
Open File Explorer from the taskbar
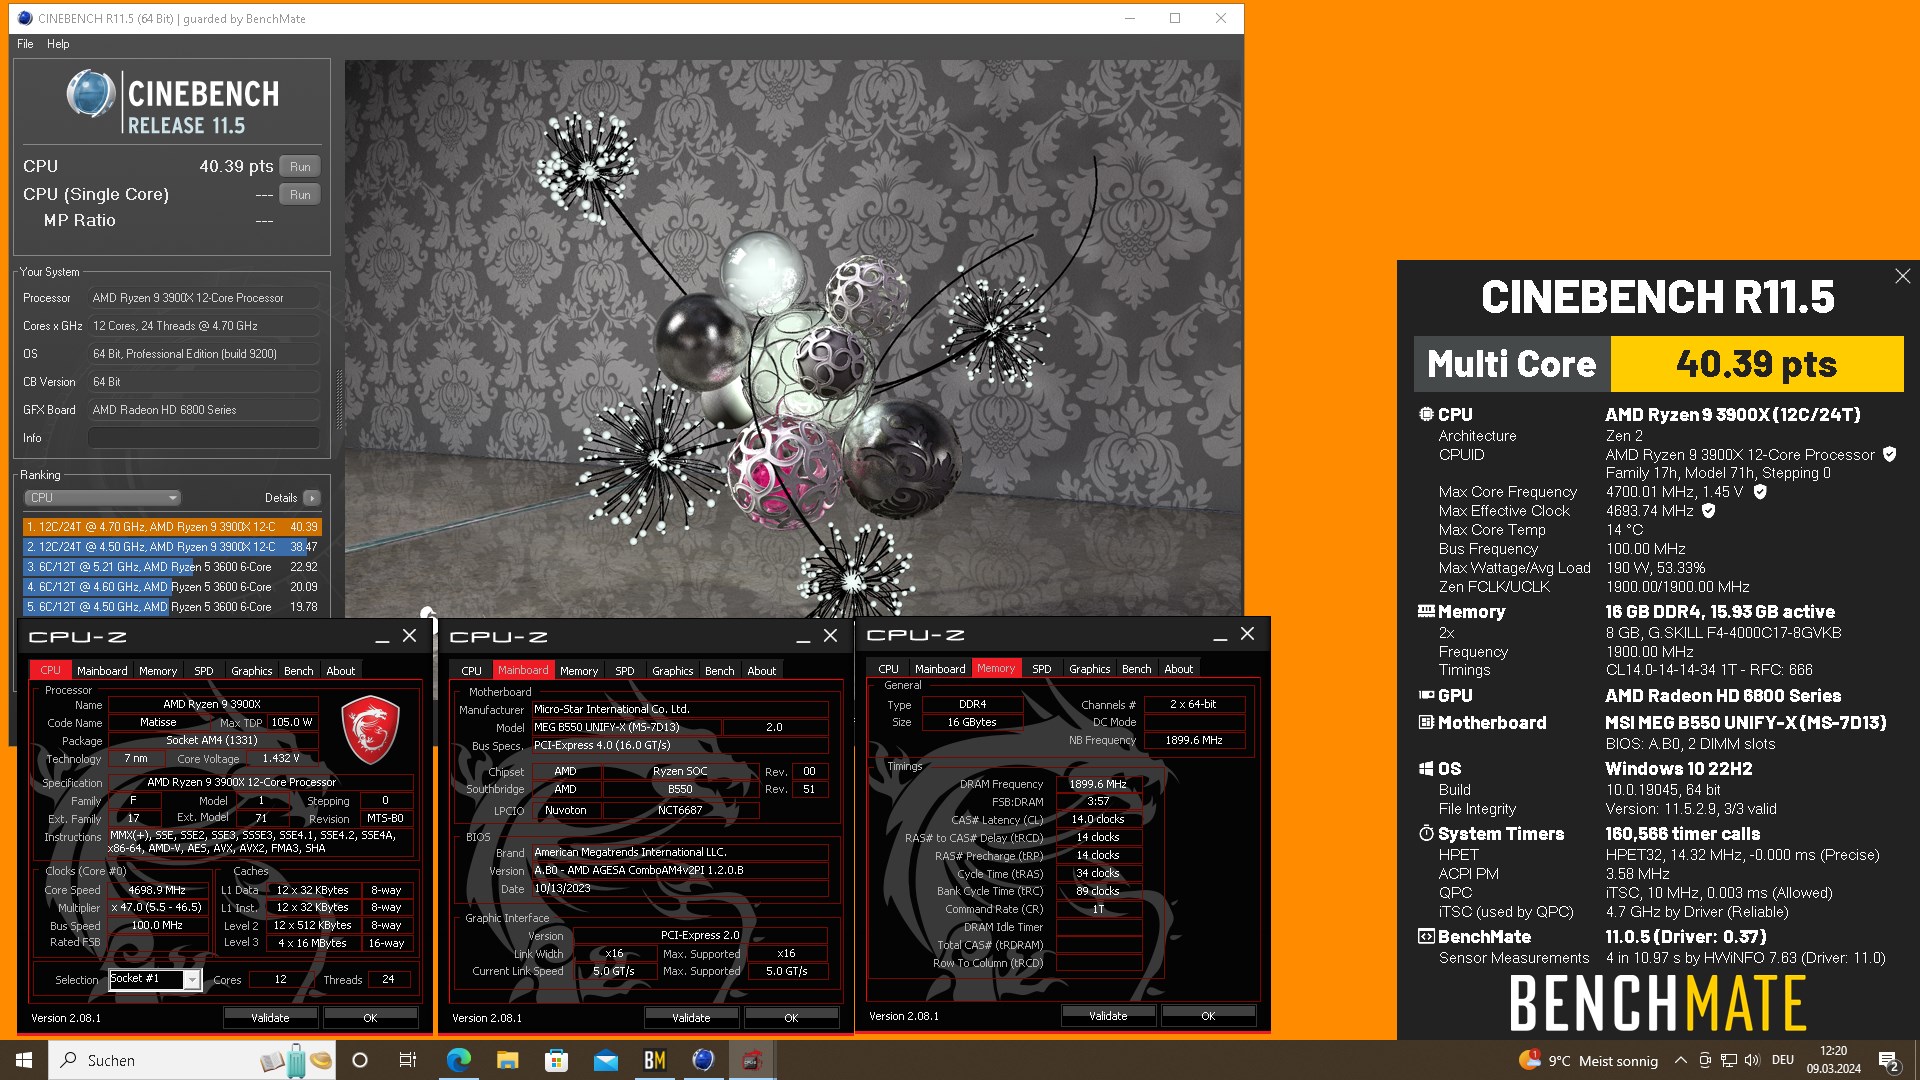click(507, 1060)
